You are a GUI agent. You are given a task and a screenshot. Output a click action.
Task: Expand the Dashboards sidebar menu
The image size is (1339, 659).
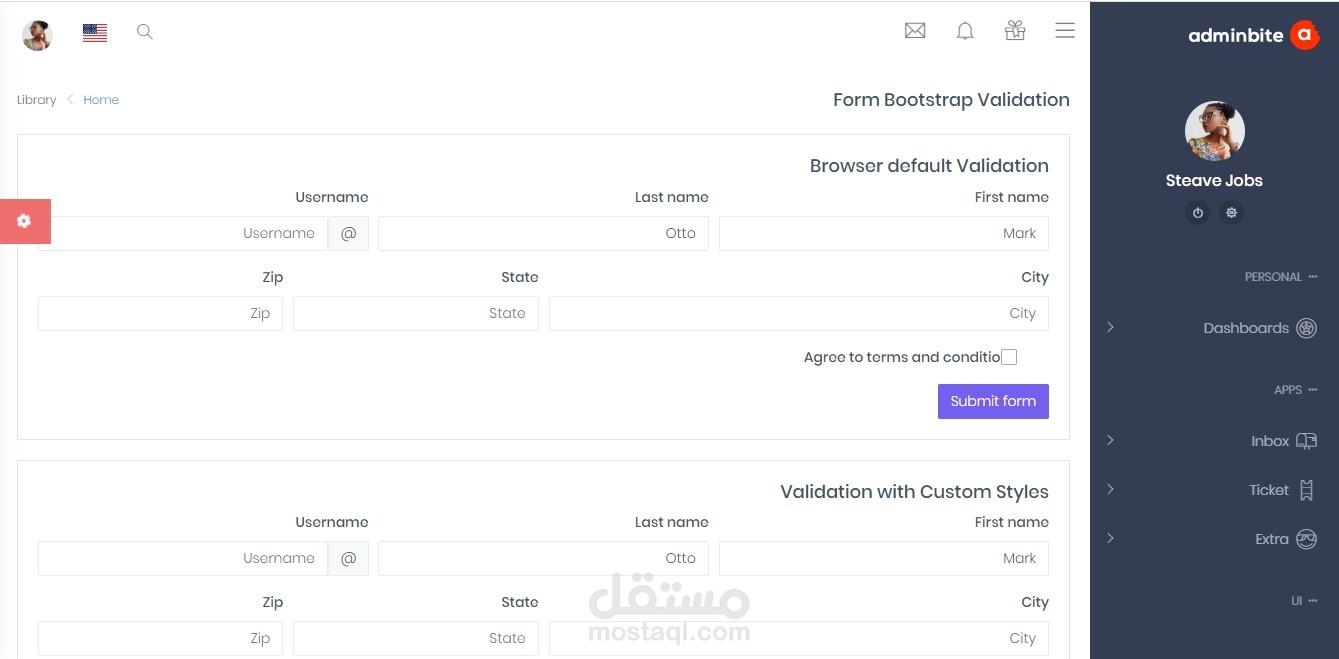[x=1246, y=328]
